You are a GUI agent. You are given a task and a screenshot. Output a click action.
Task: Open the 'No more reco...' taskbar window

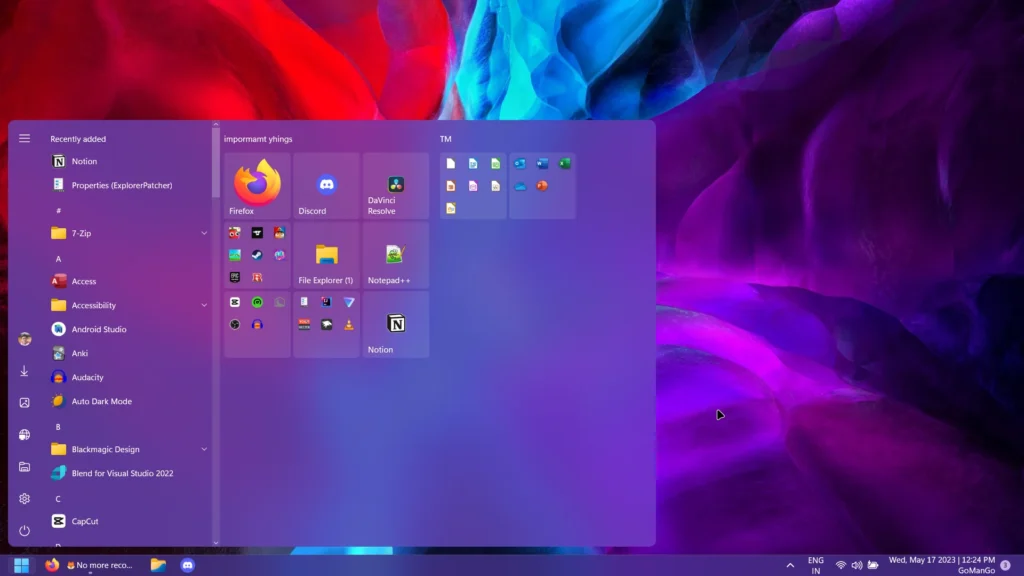click(x=99, y=565)
